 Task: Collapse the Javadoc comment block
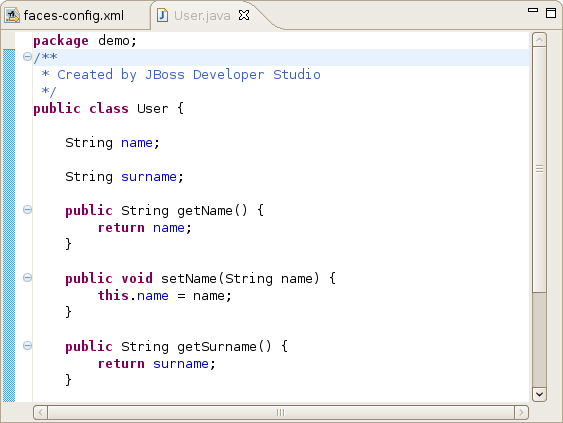pos(27,56)
